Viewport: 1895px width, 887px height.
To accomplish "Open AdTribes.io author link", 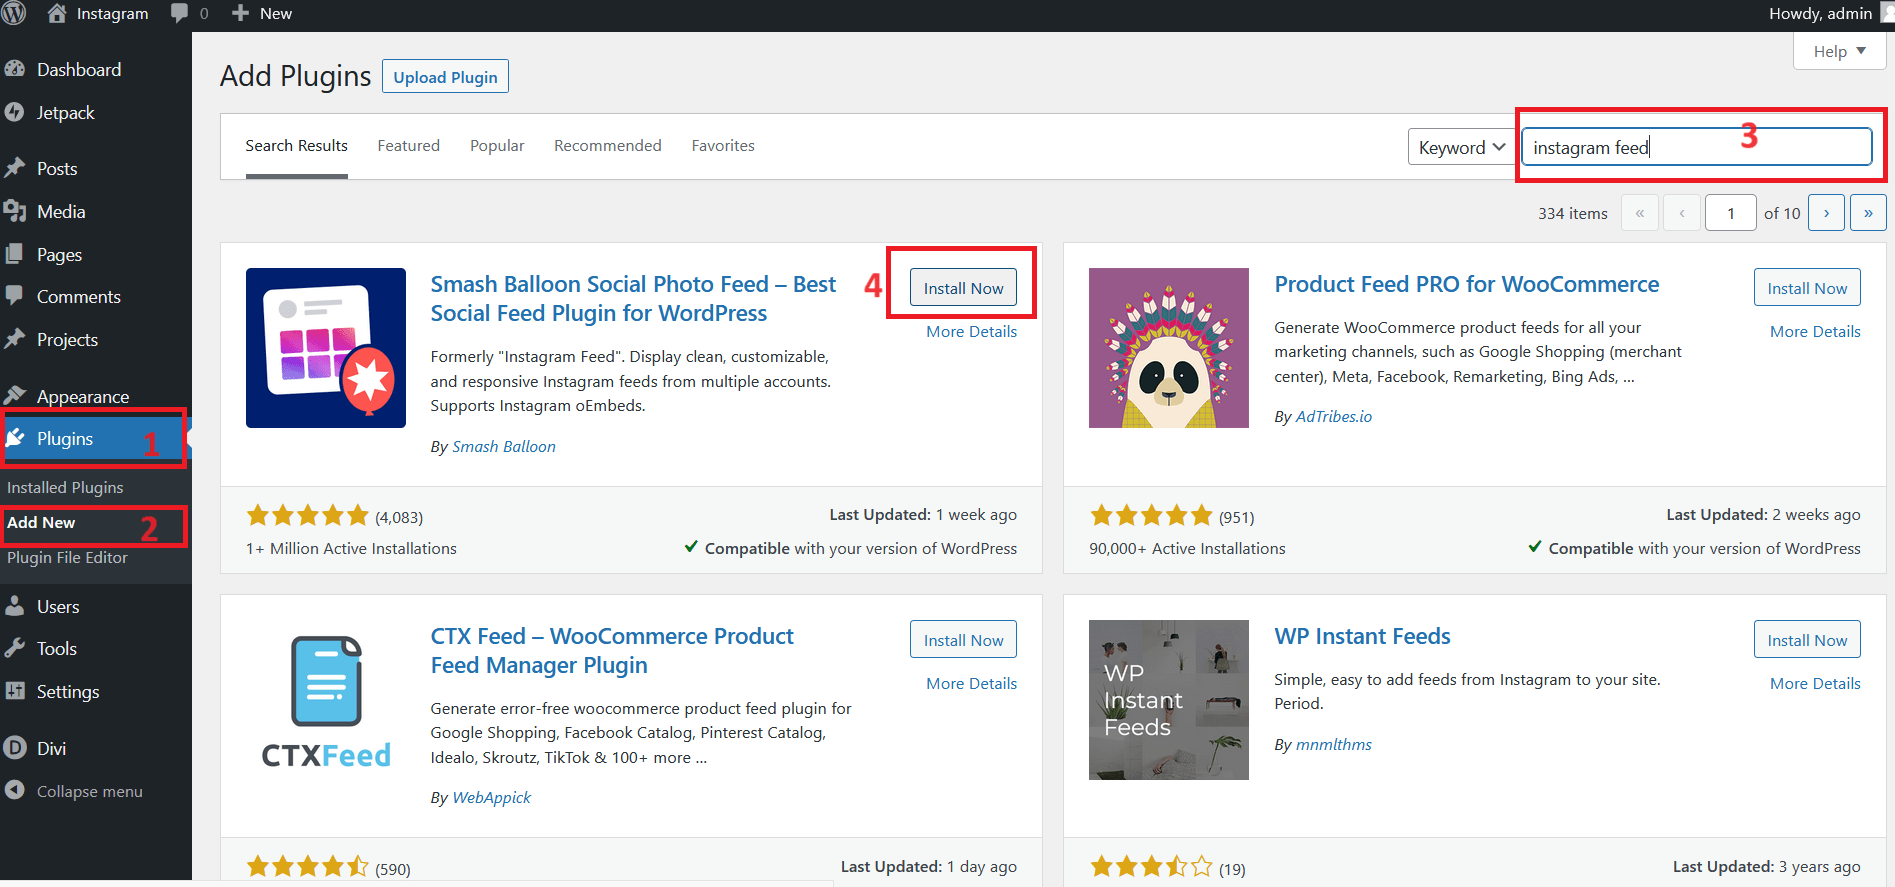I will tap(1334, 417).
